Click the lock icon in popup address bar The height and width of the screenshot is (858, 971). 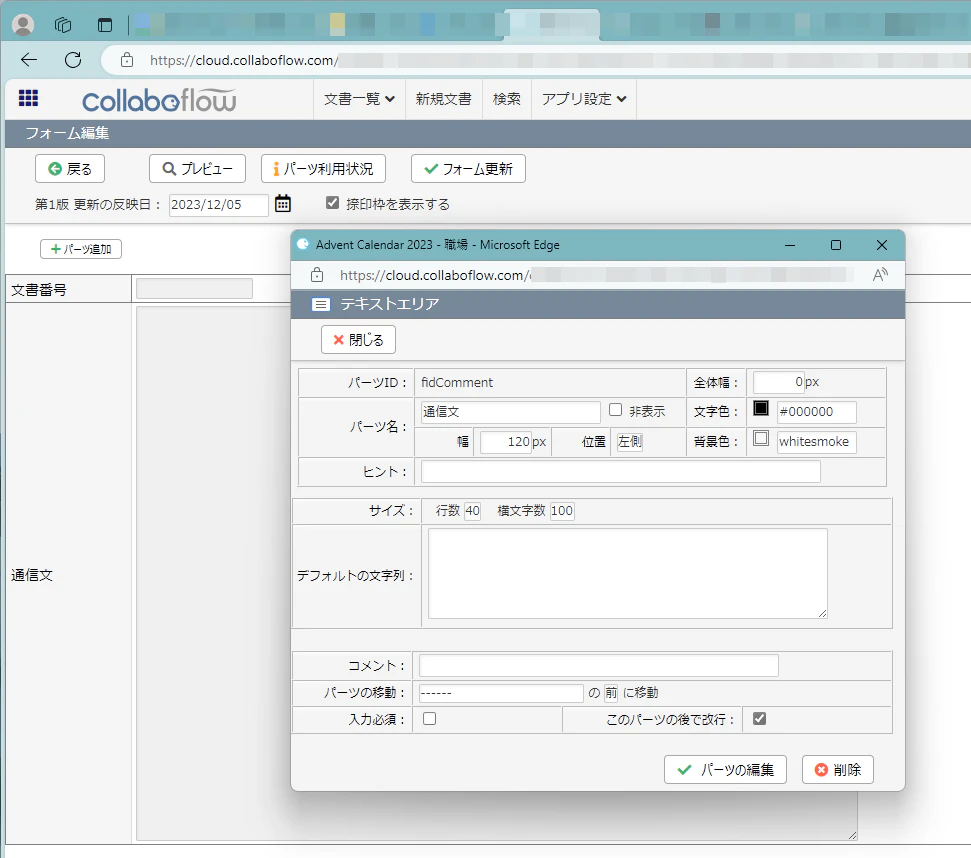tap(317, 275)
